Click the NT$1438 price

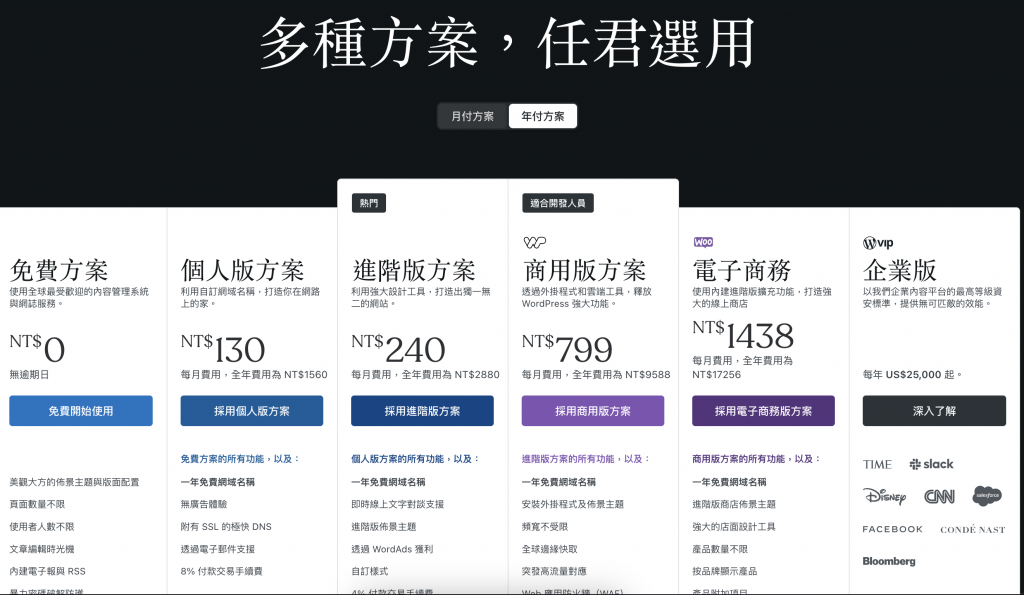point(743,334)
